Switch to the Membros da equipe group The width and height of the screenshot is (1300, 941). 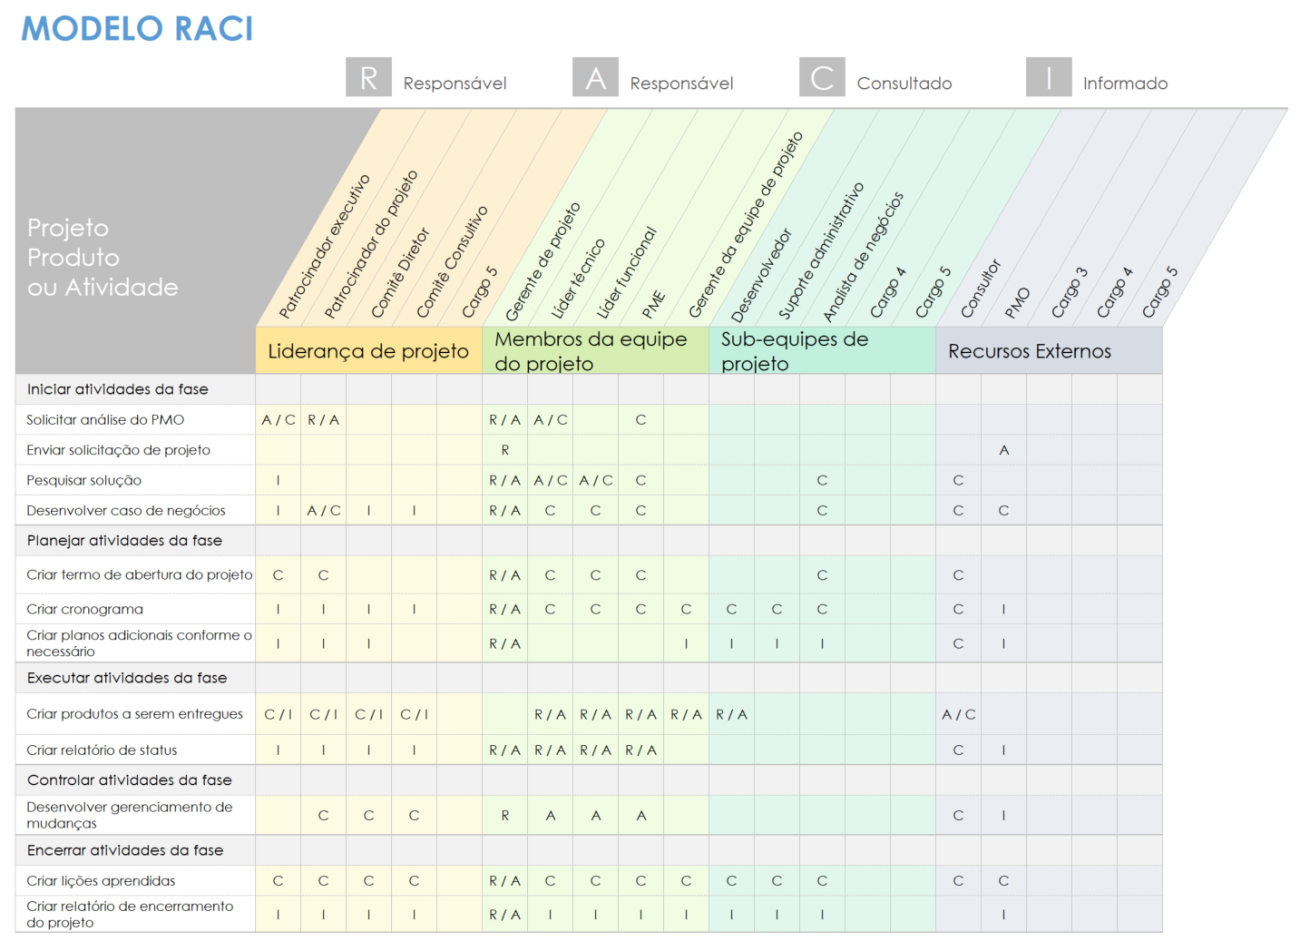click(x=590, y=349)
